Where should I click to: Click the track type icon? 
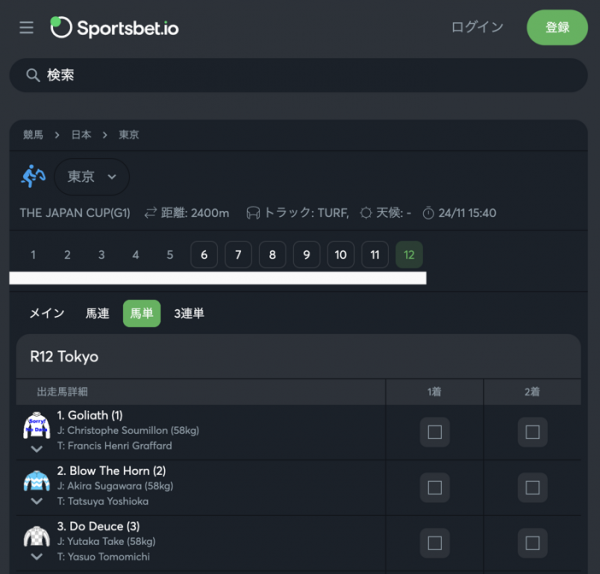[253, 213]
